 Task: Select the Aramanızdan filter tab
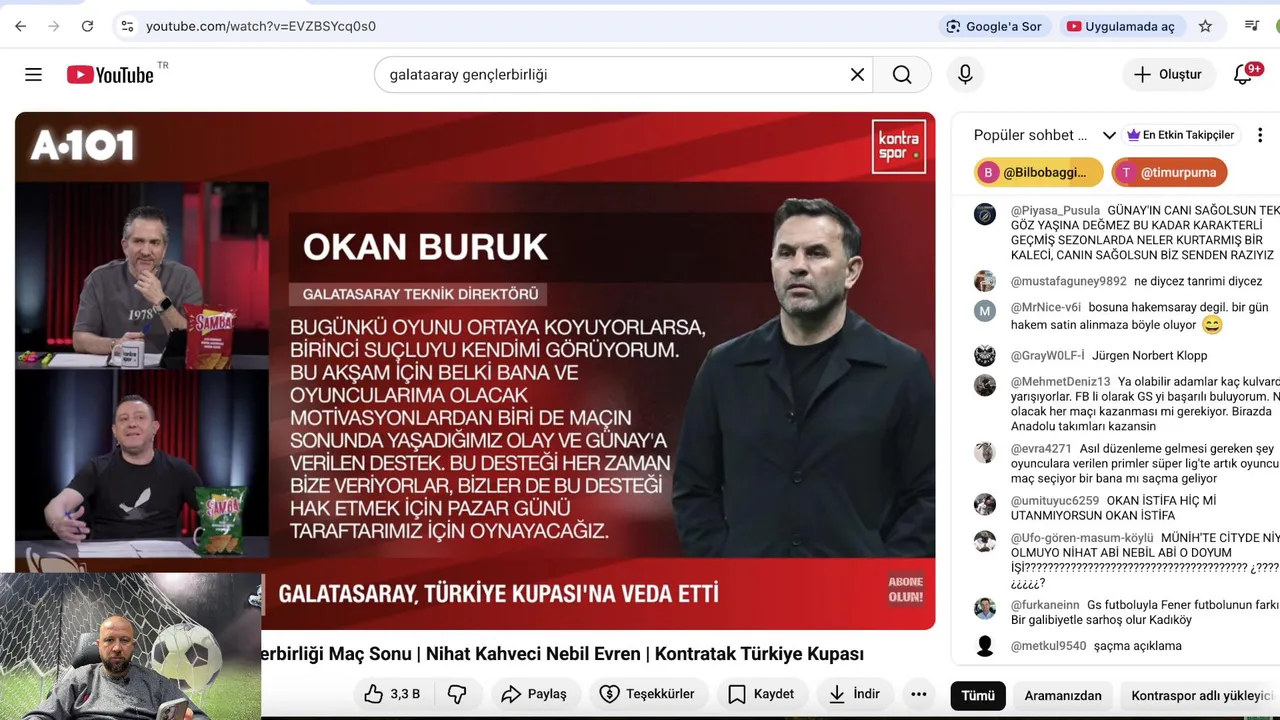[1063, 696]
